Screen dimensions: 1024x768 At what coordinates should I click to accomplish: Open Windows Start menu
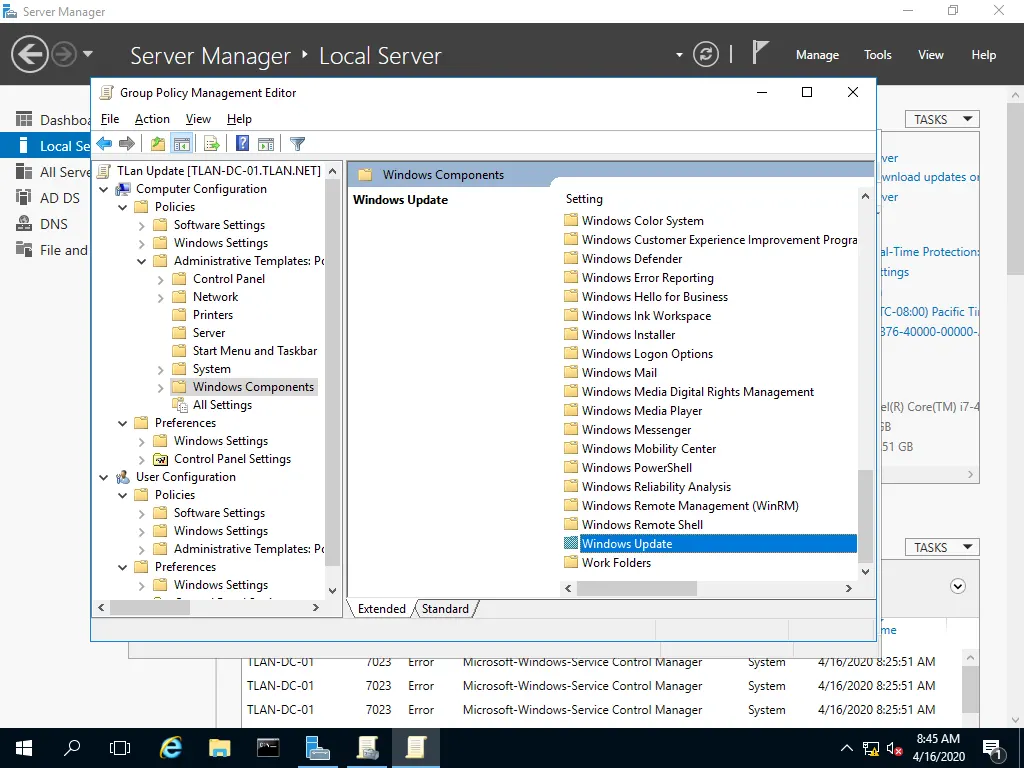pos(24,748)
